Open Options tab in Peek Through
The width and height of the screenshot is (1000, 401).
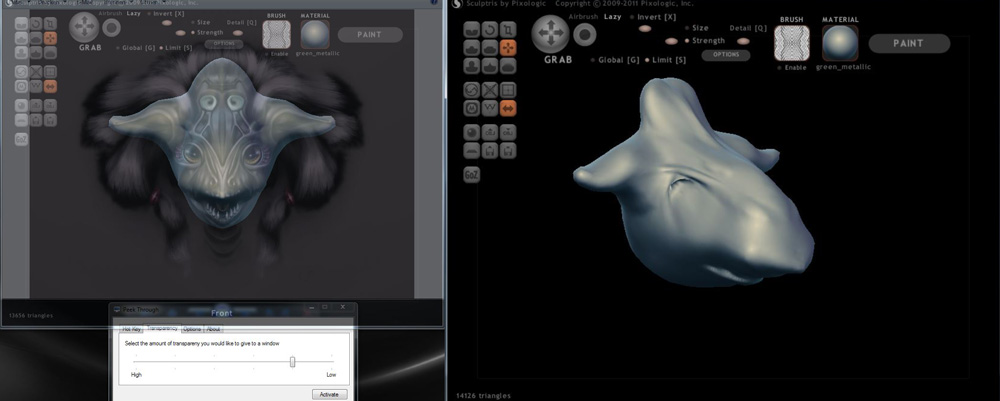[192, 329]
